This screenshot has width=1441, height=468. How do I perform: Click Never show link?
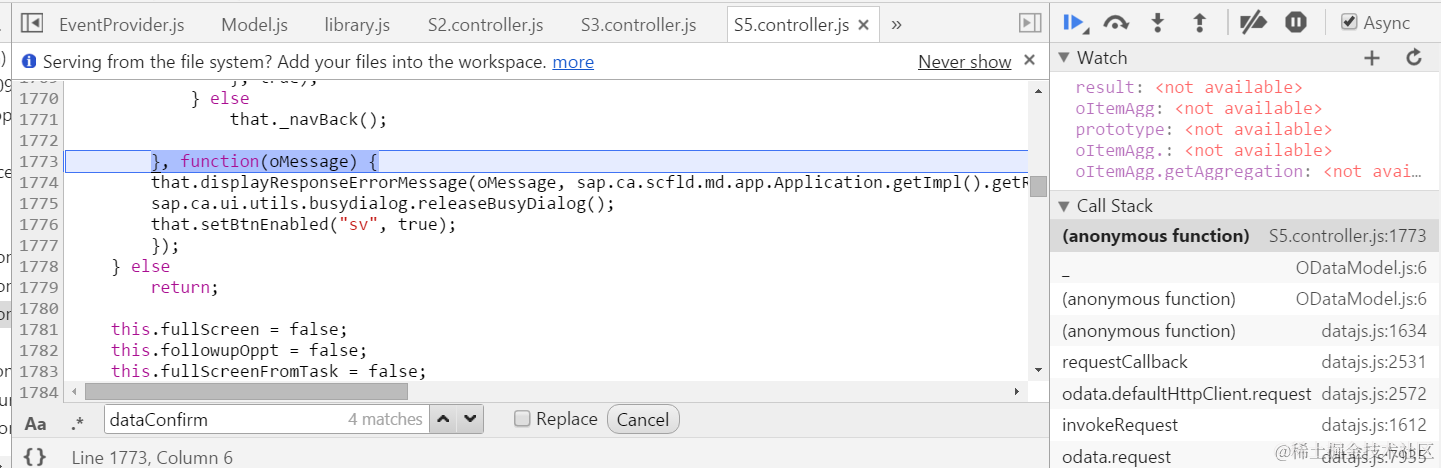(965, 62)
